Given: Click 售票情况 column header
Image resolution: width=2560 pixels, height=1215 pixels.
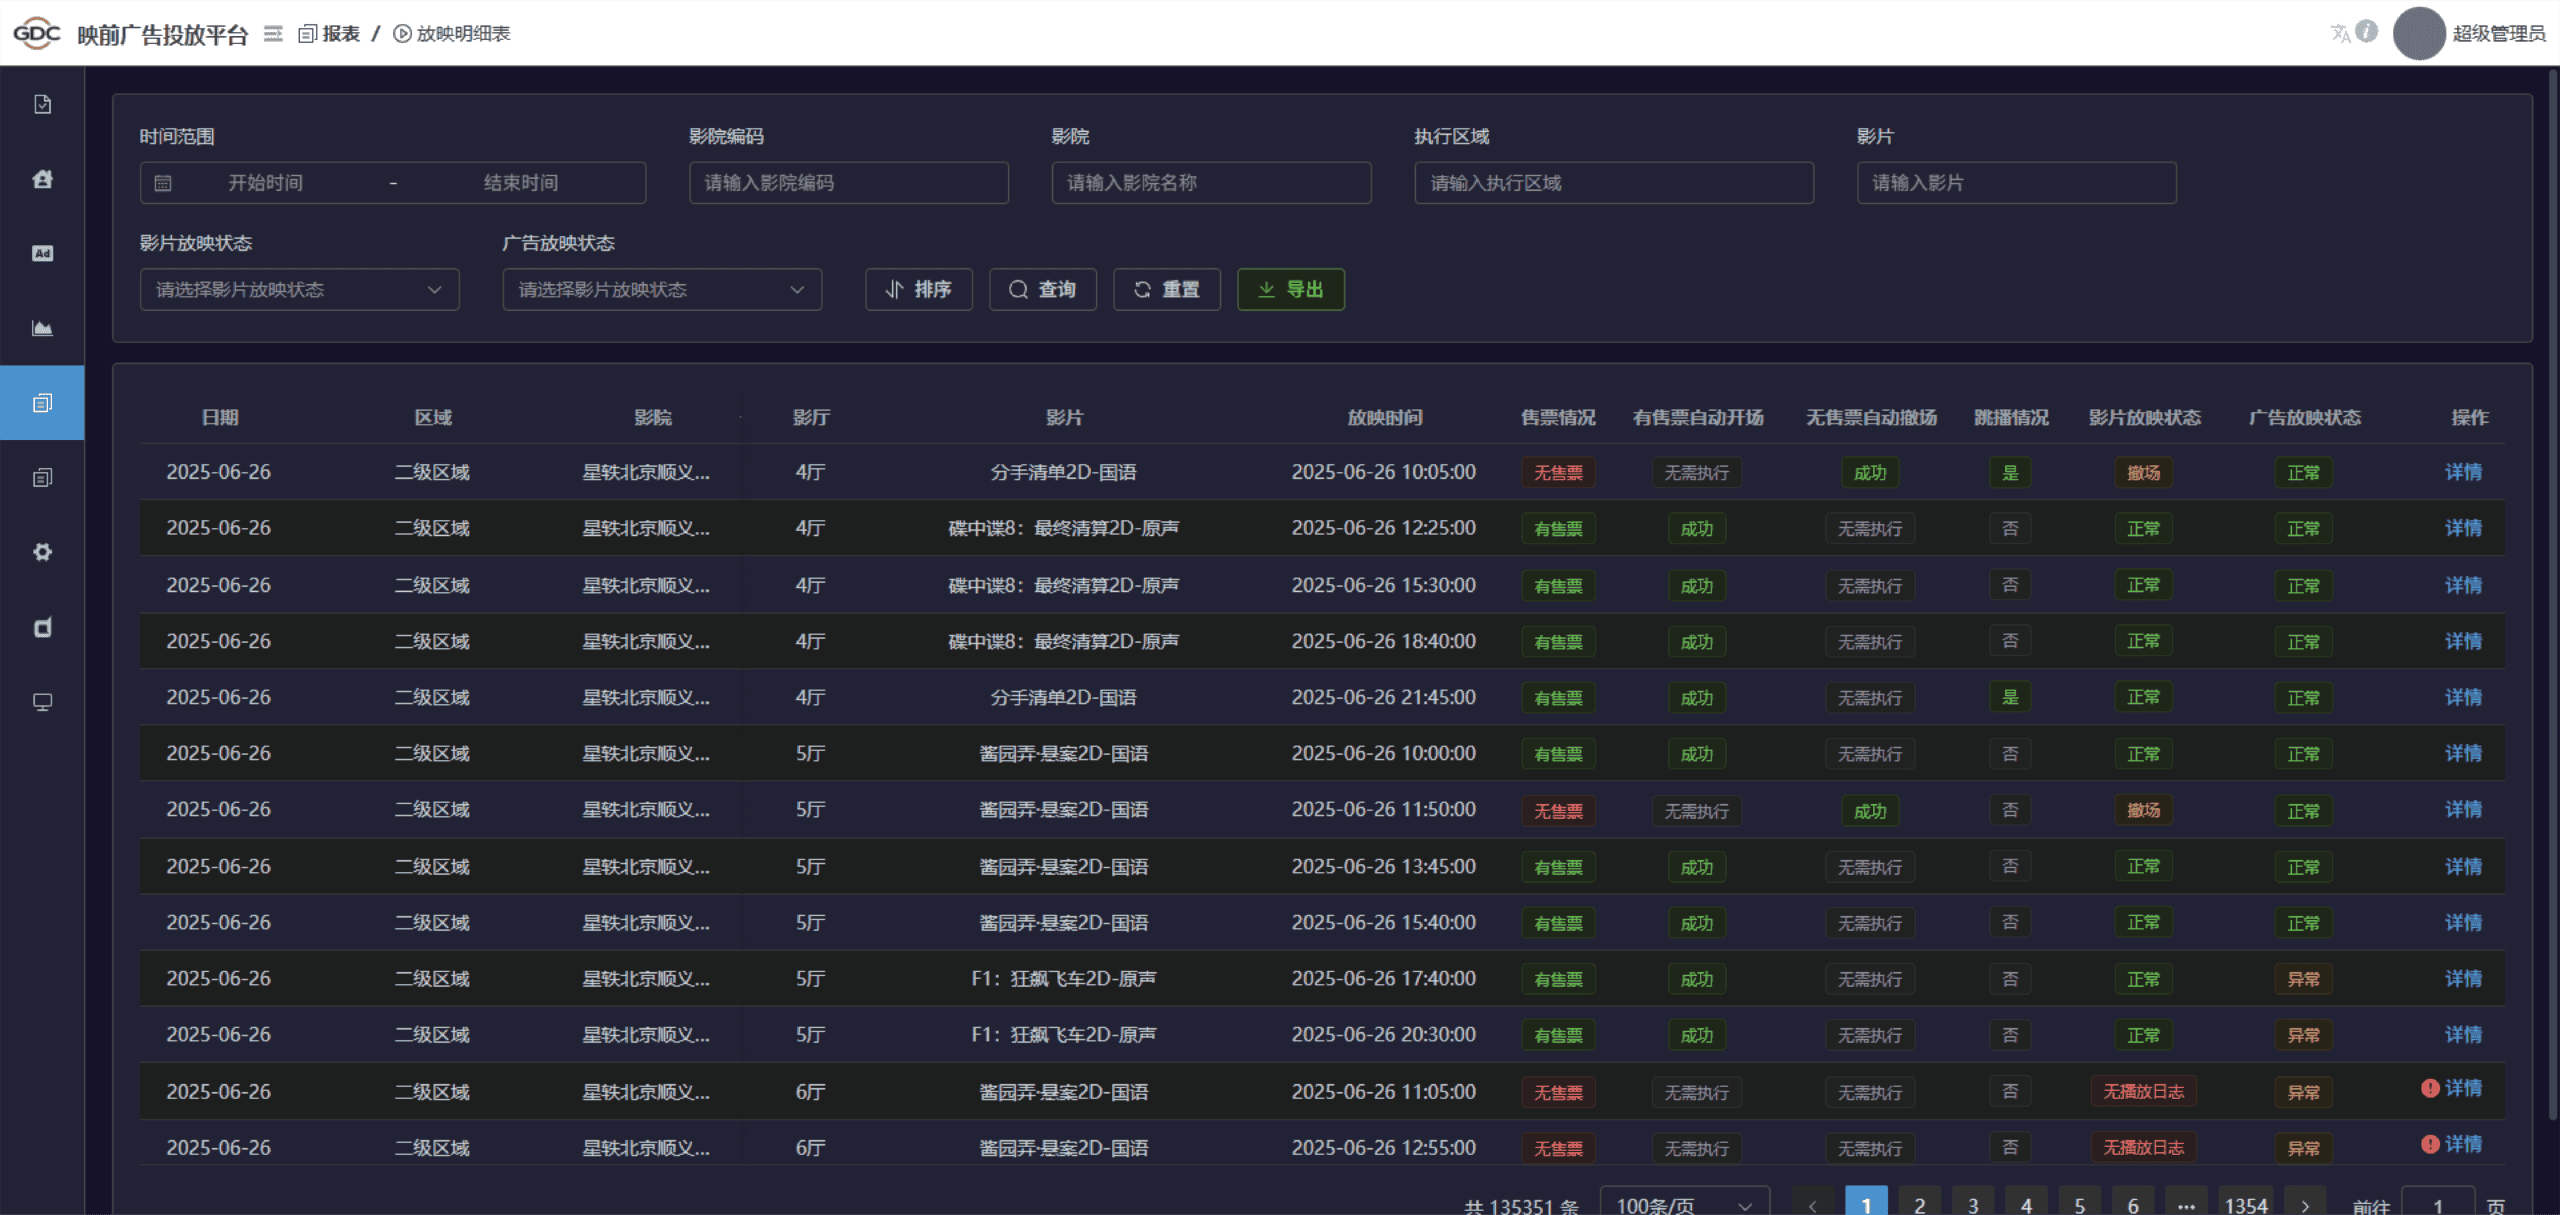Looking at the screenshot, I should pos(1558,418).
